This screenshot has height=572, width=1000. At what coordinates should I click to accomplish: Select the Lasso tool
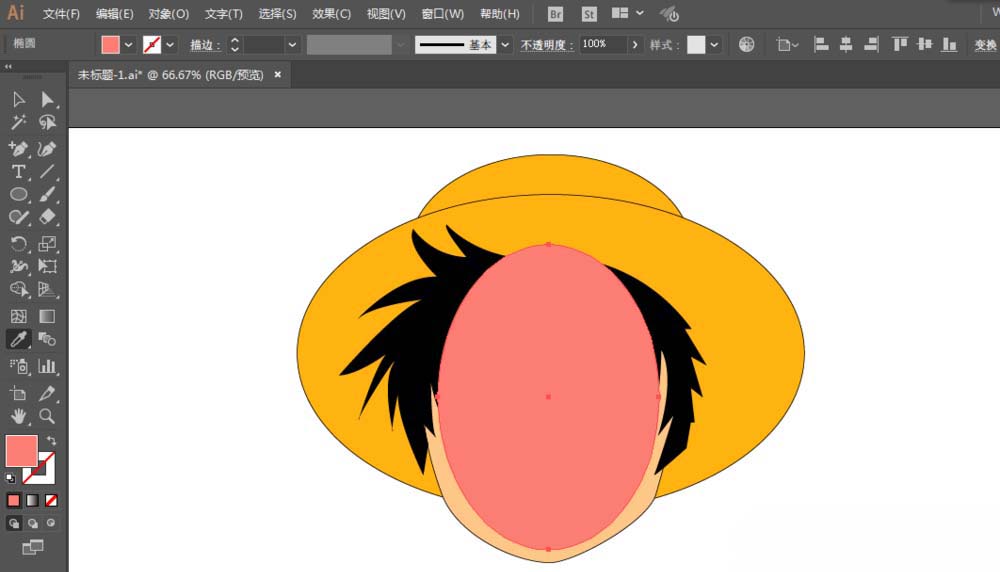pos(47,122)
